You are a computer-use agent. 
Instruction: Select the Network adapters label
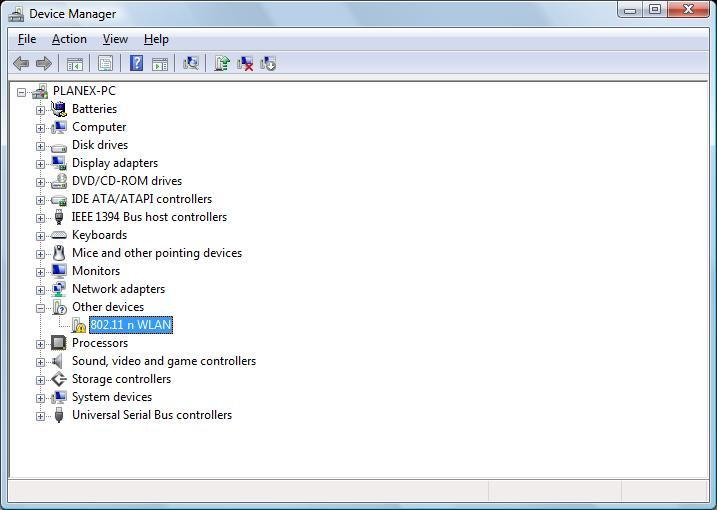pyautogui.click(x=118, y=289)
